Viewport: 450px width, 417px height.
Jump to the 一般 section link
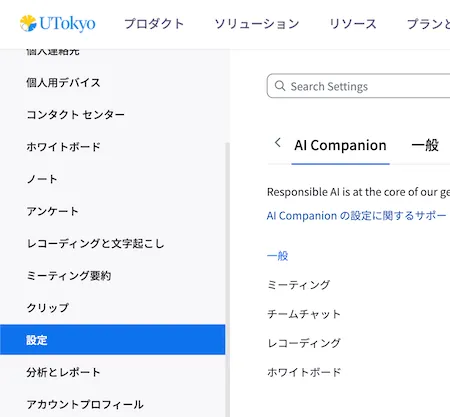(x=277, y=256)
